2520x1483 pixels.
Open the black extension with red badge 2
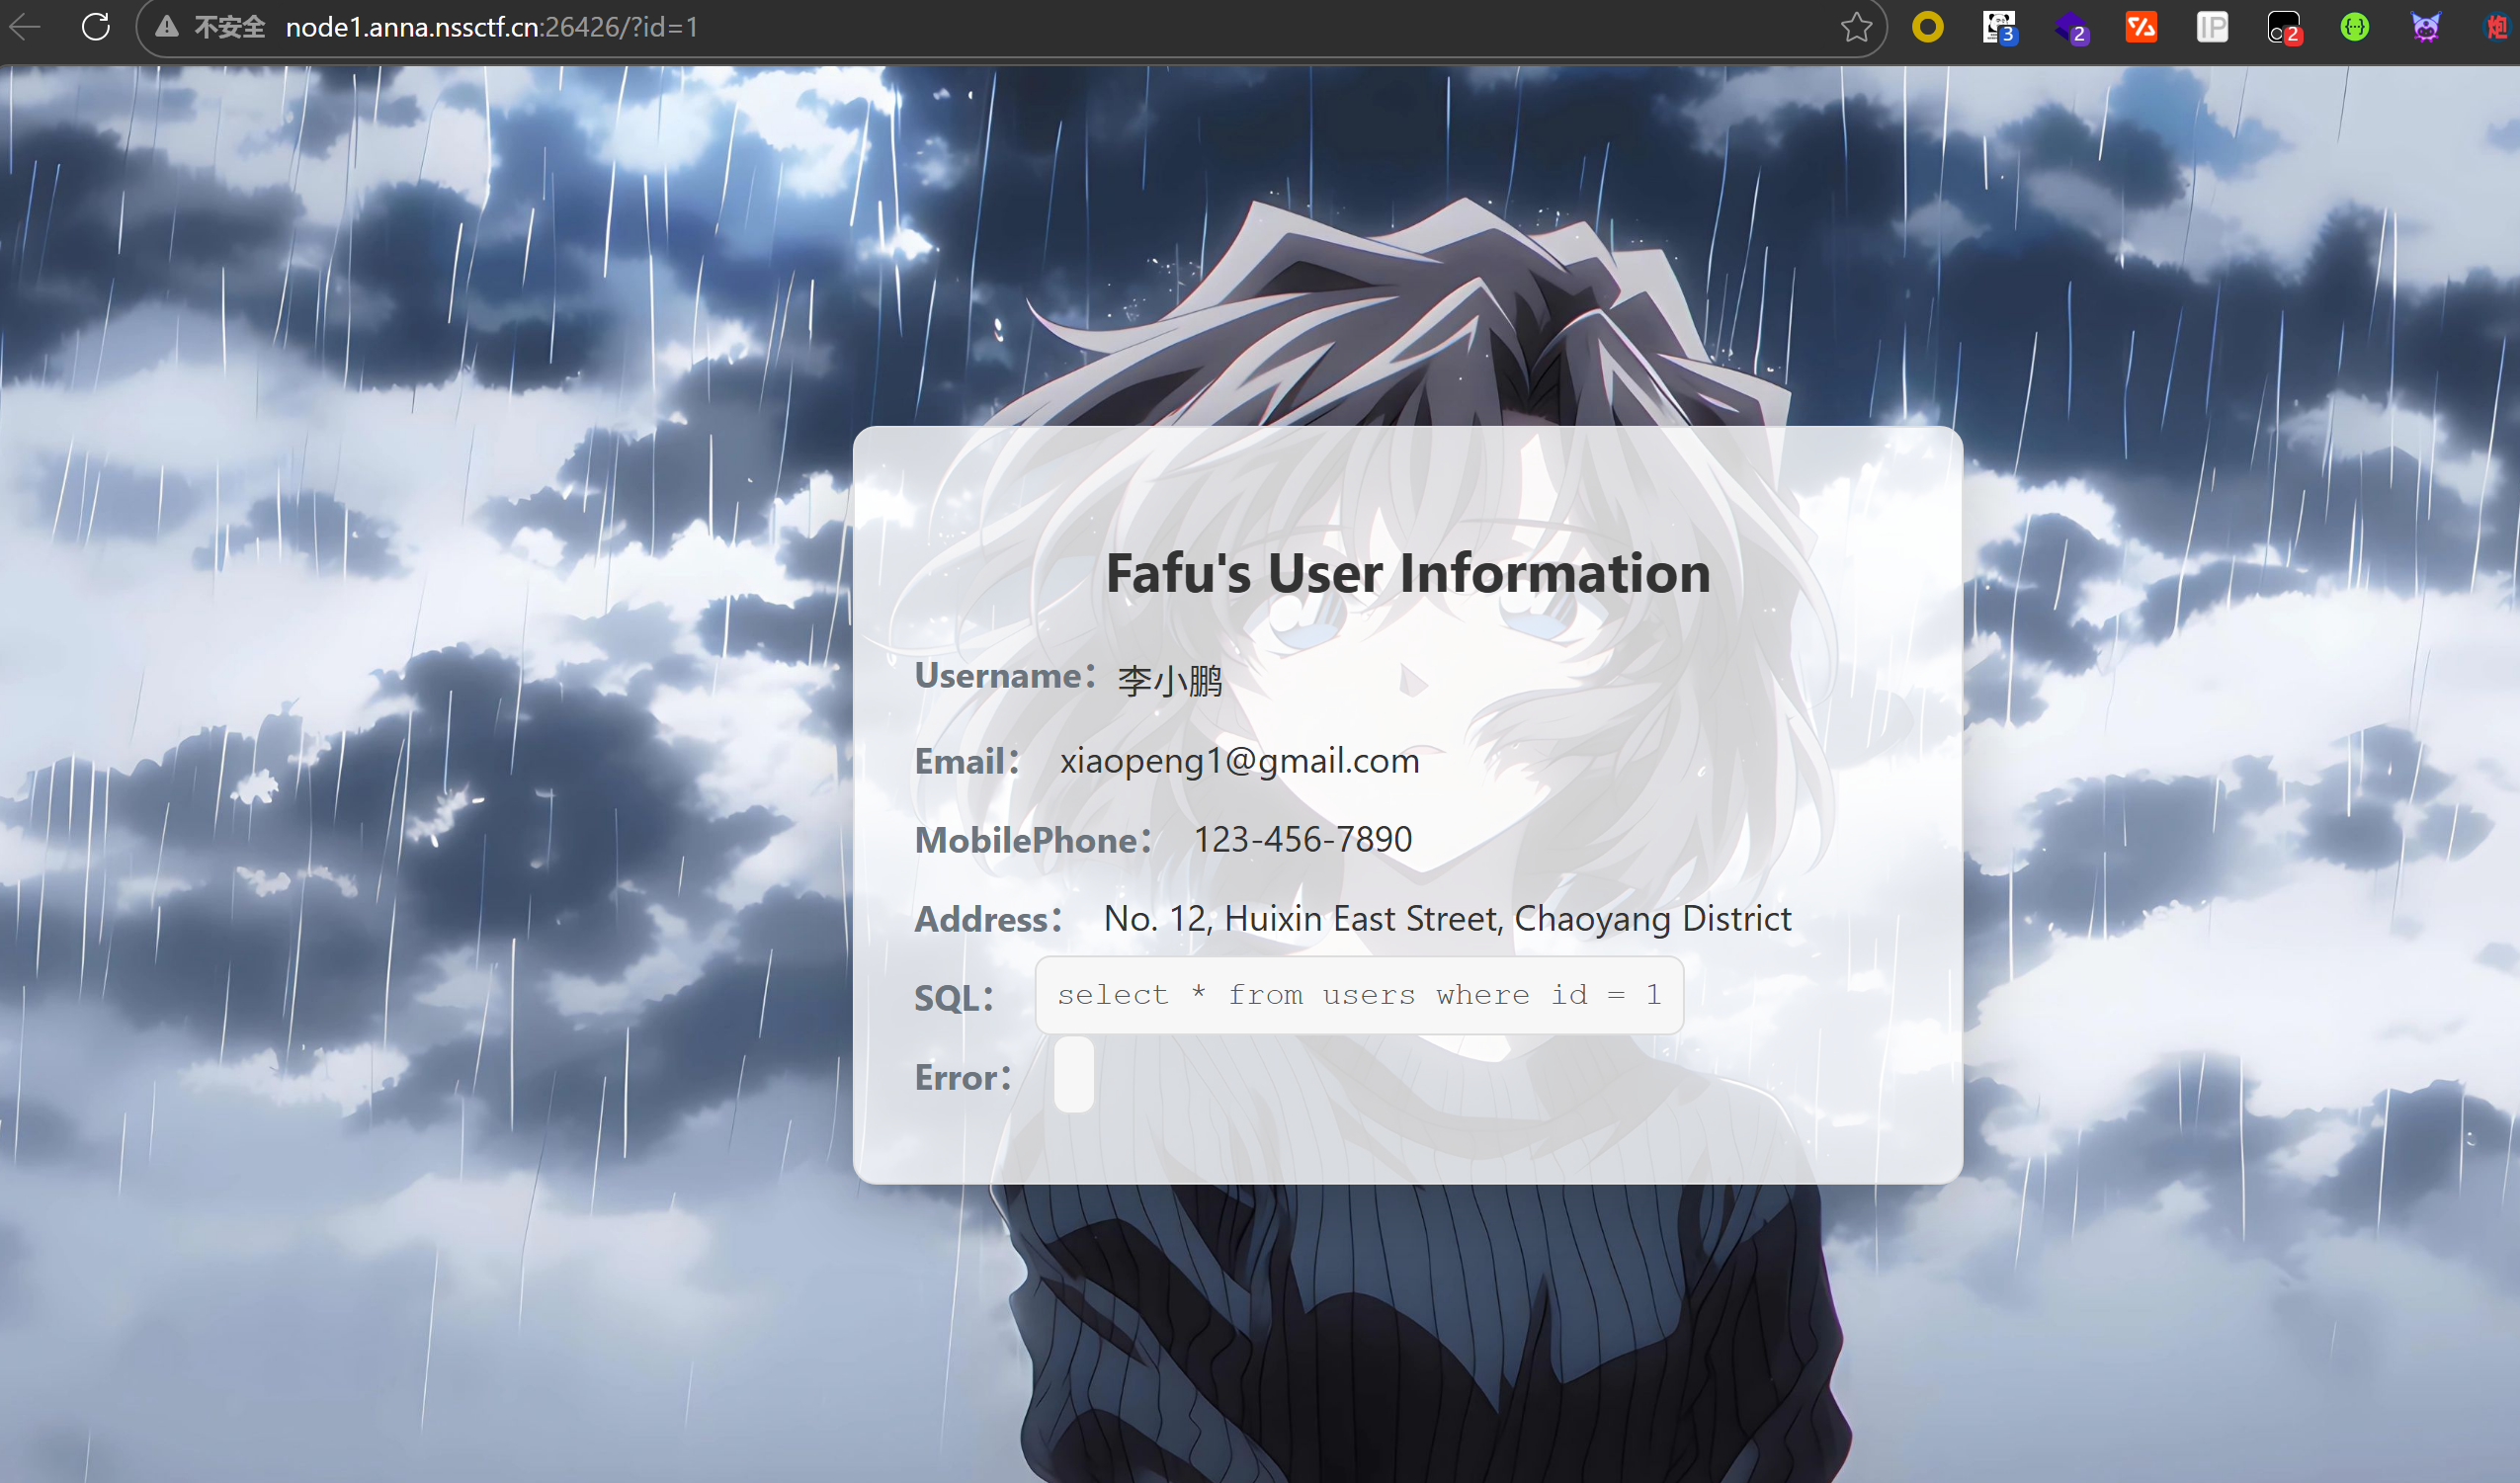tap(2283, 27)
